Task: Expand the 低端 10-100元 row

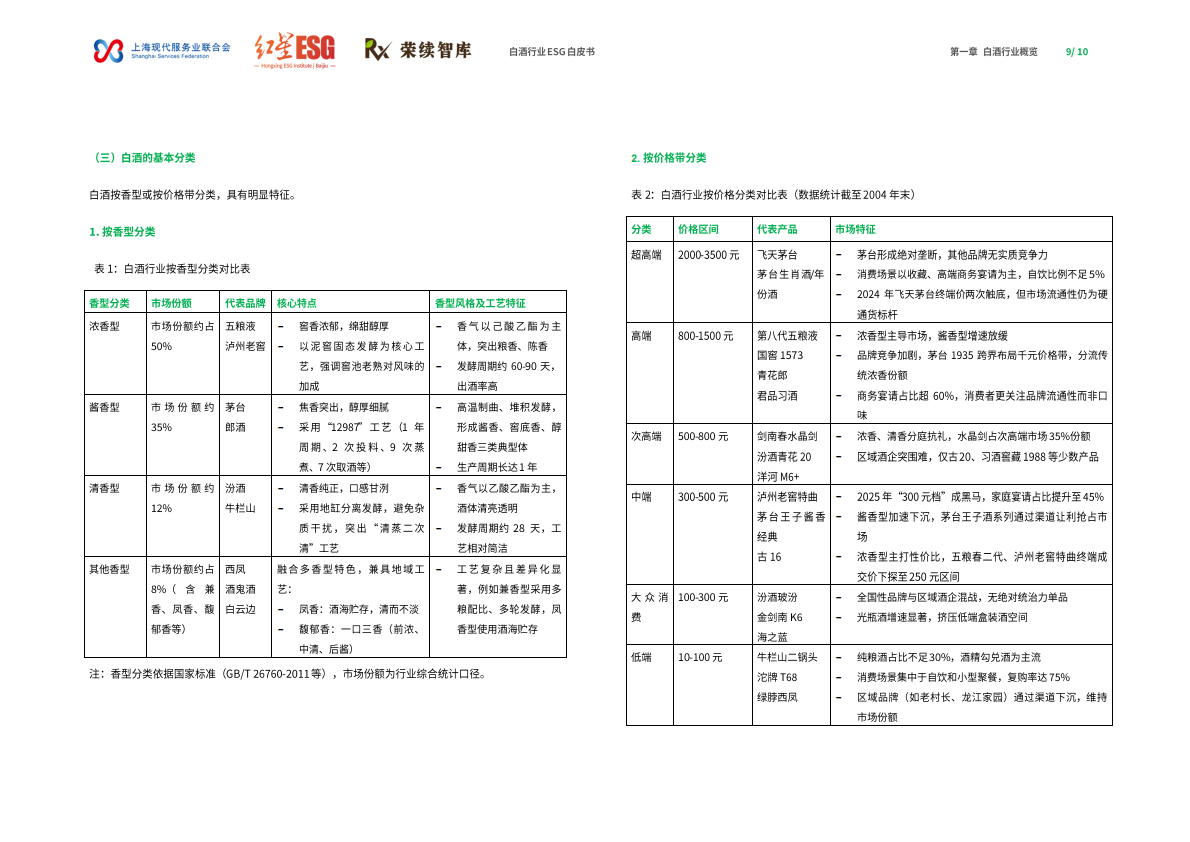Action: pyautogui.click(x=643, y=656)
